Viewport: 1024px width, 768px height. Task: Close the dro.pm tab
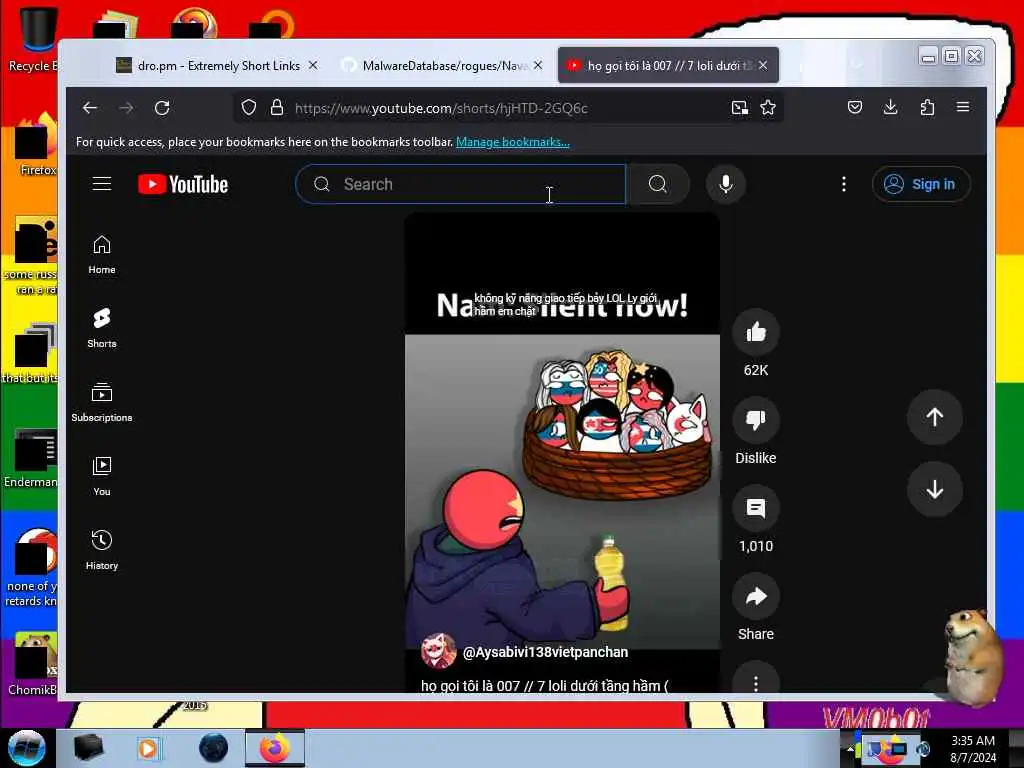click(x=313, y=65)
